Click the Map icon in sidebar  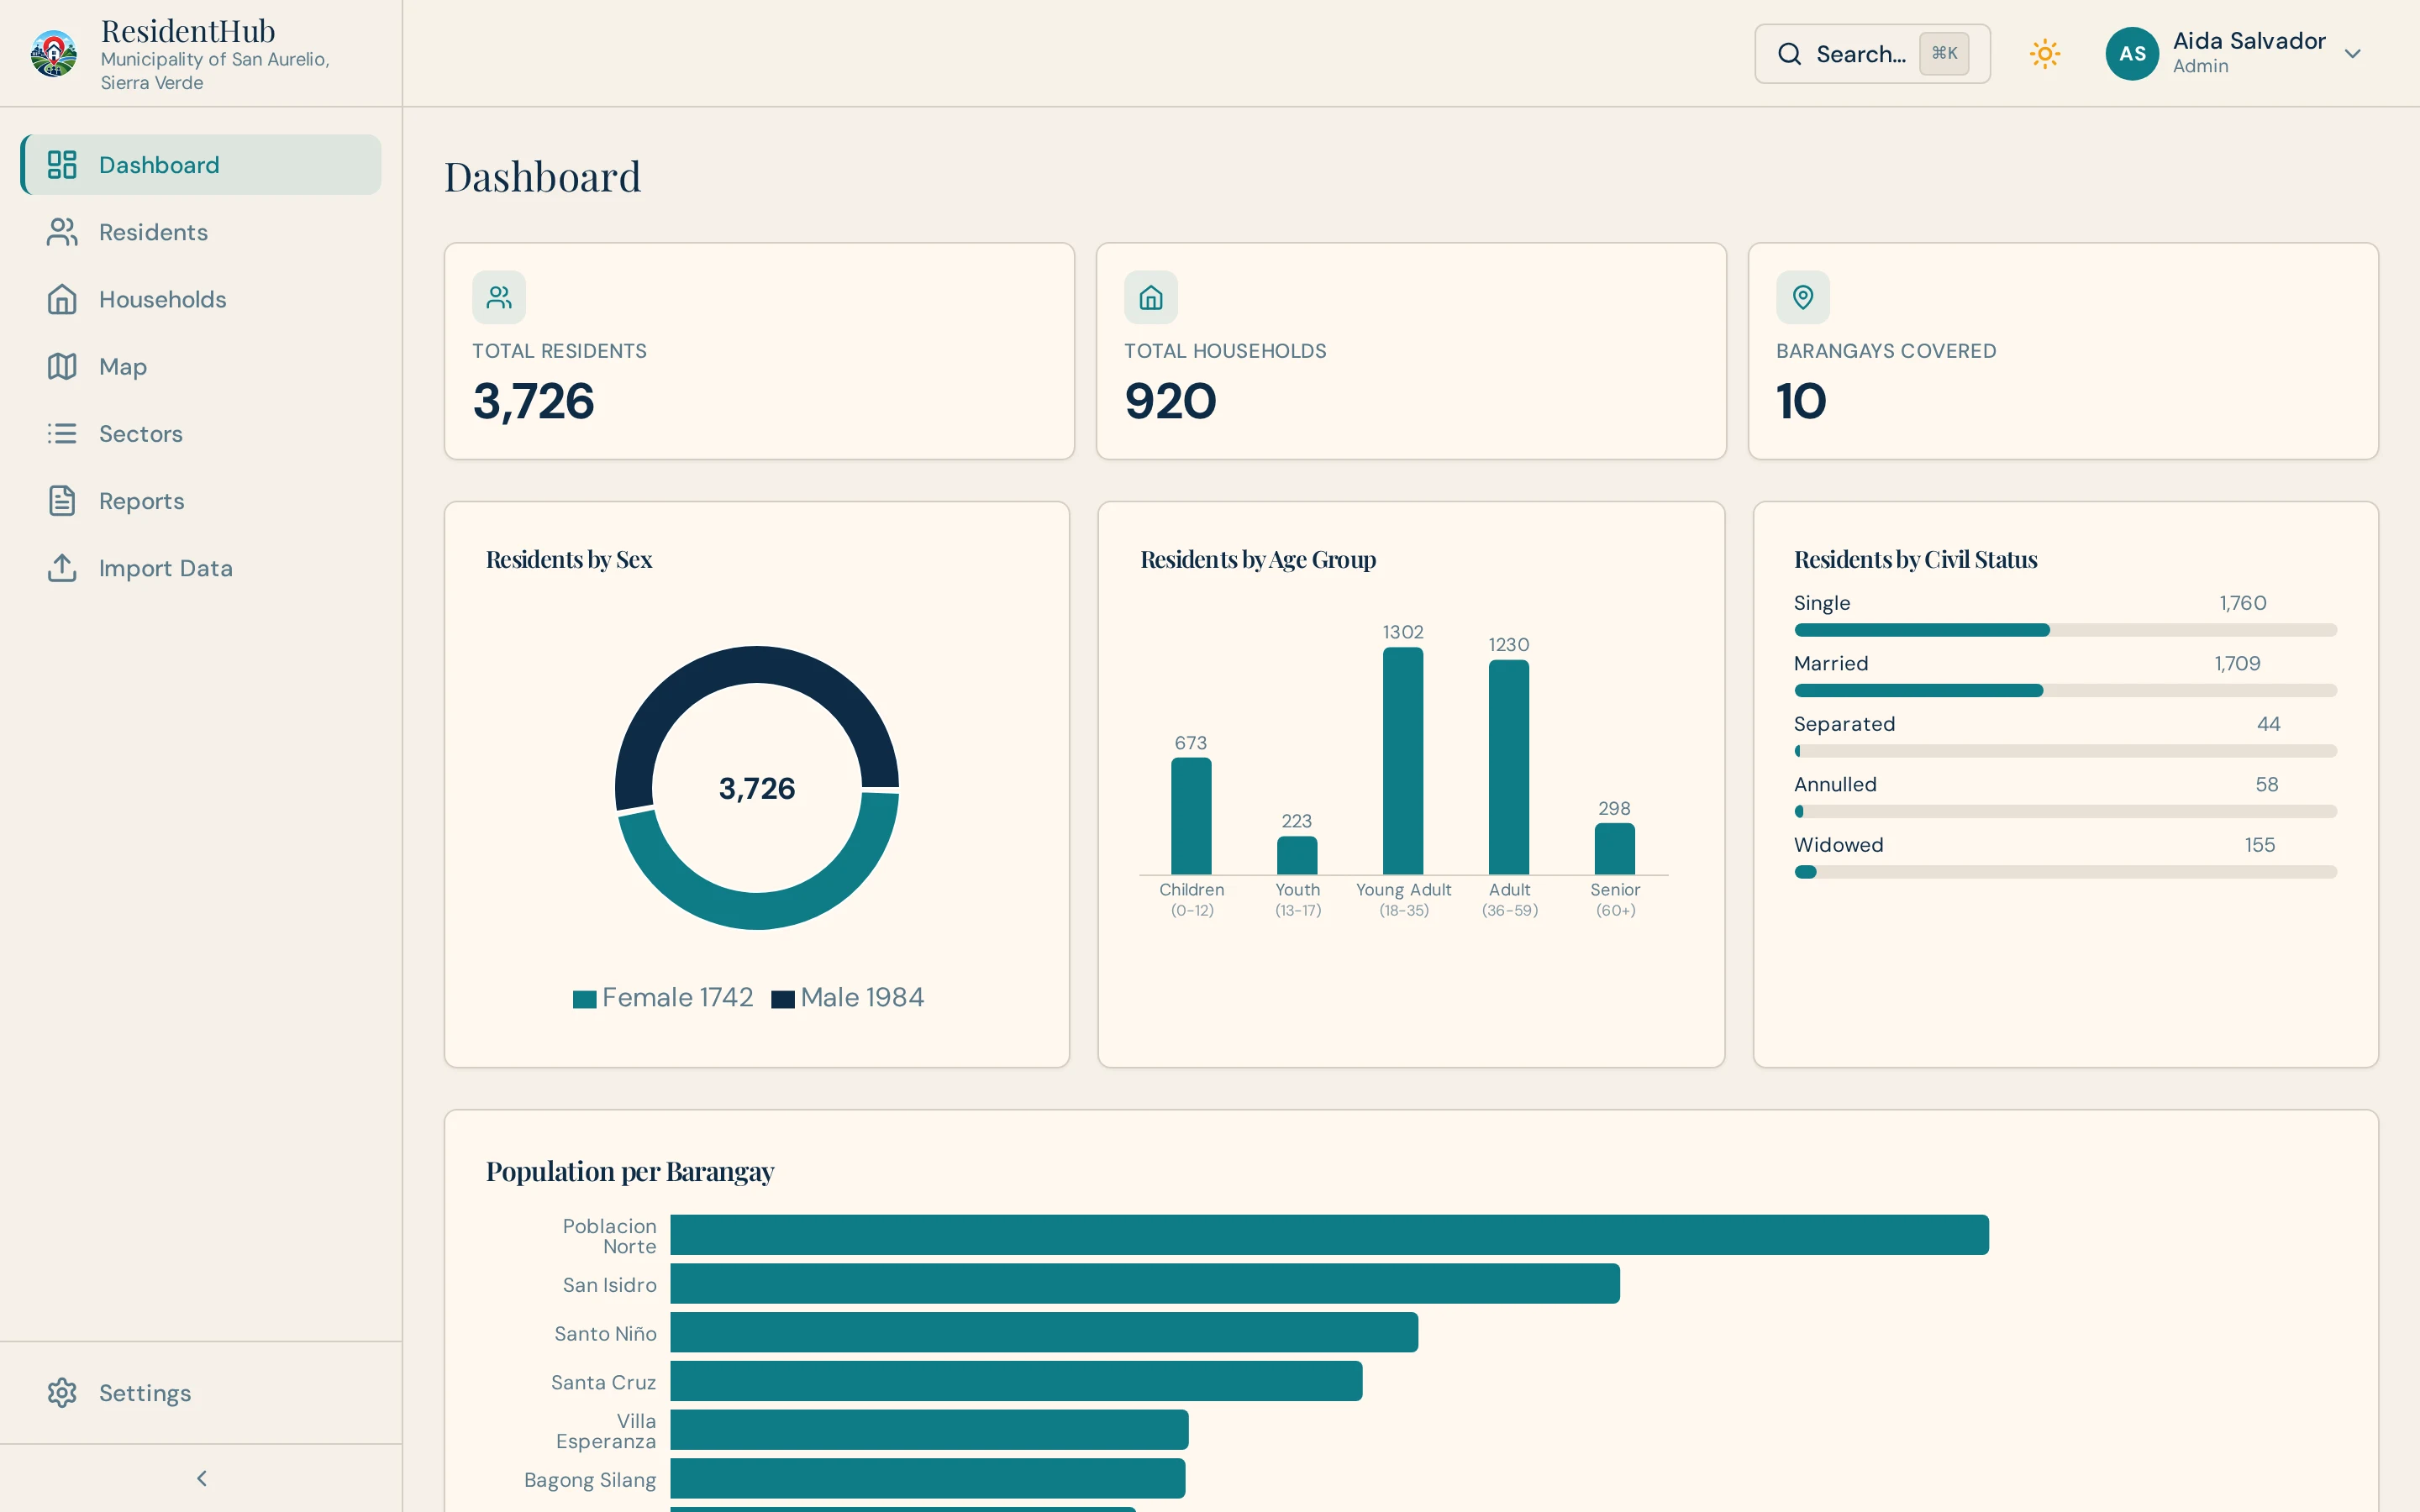coord(62,366)
